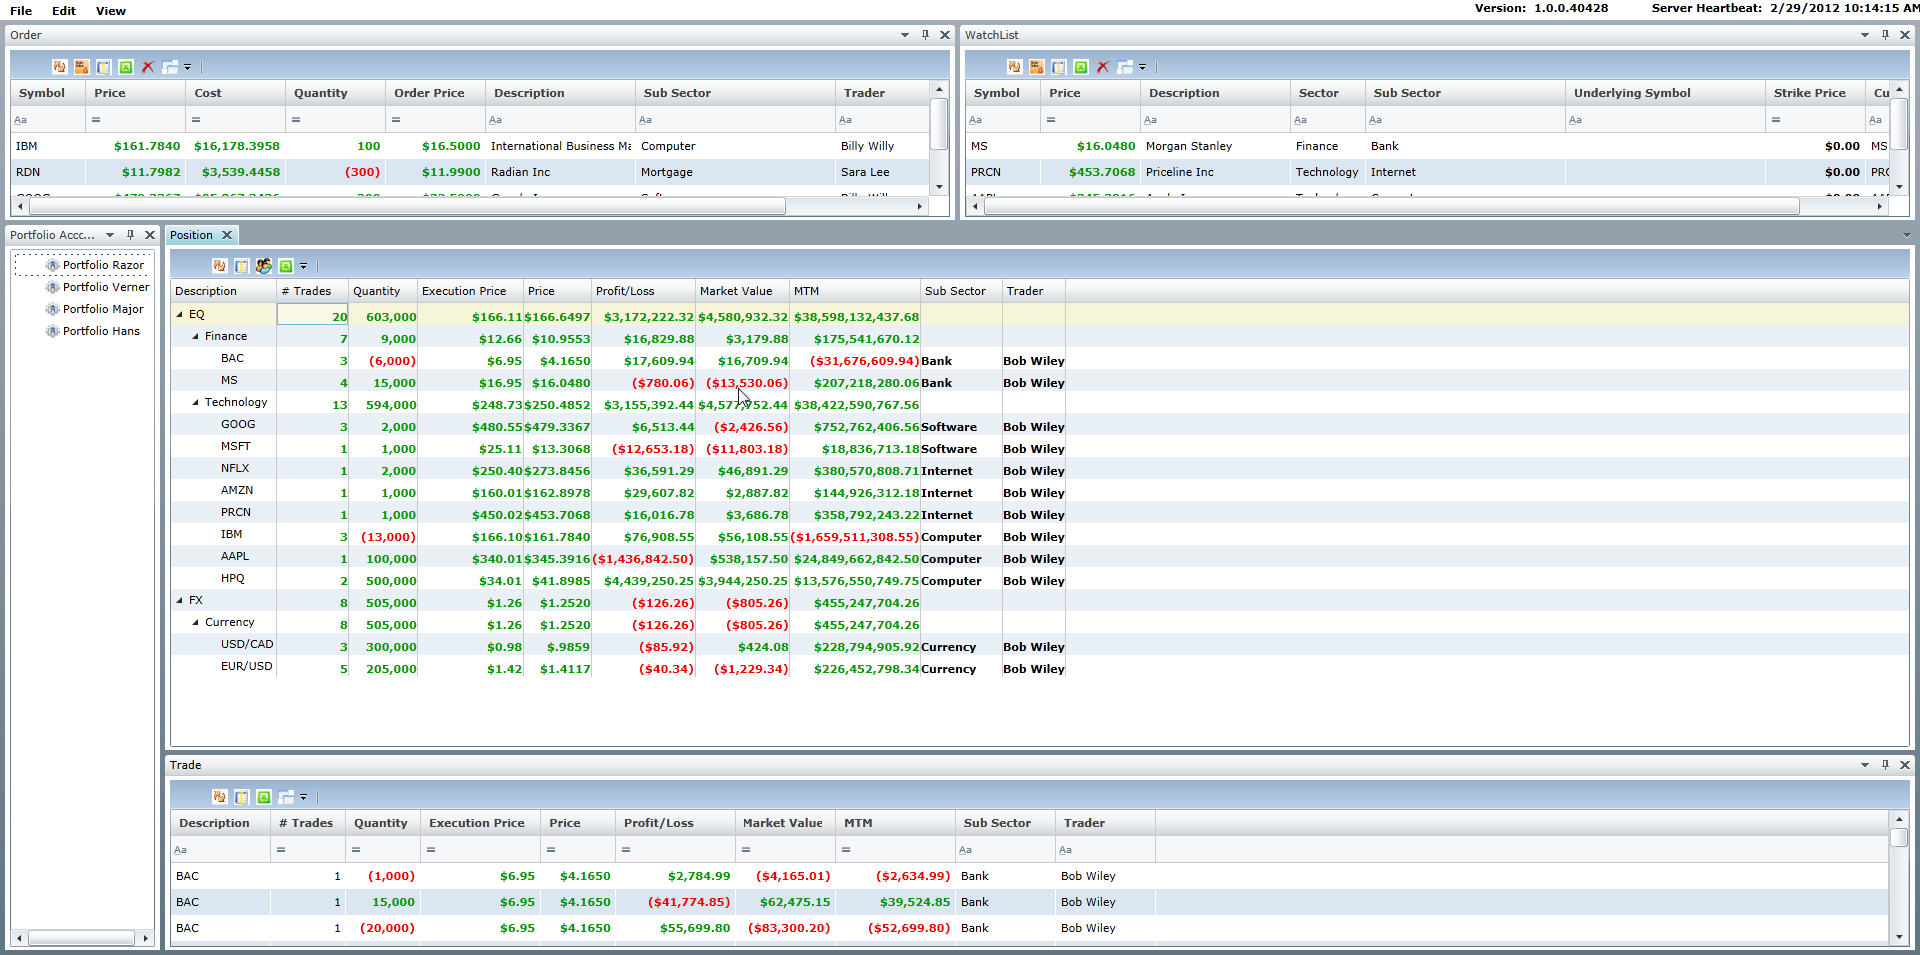Click green Excel export icon in Order toolbar
This screenshot has width=1920, height=955.
click(x=126, y=67)
